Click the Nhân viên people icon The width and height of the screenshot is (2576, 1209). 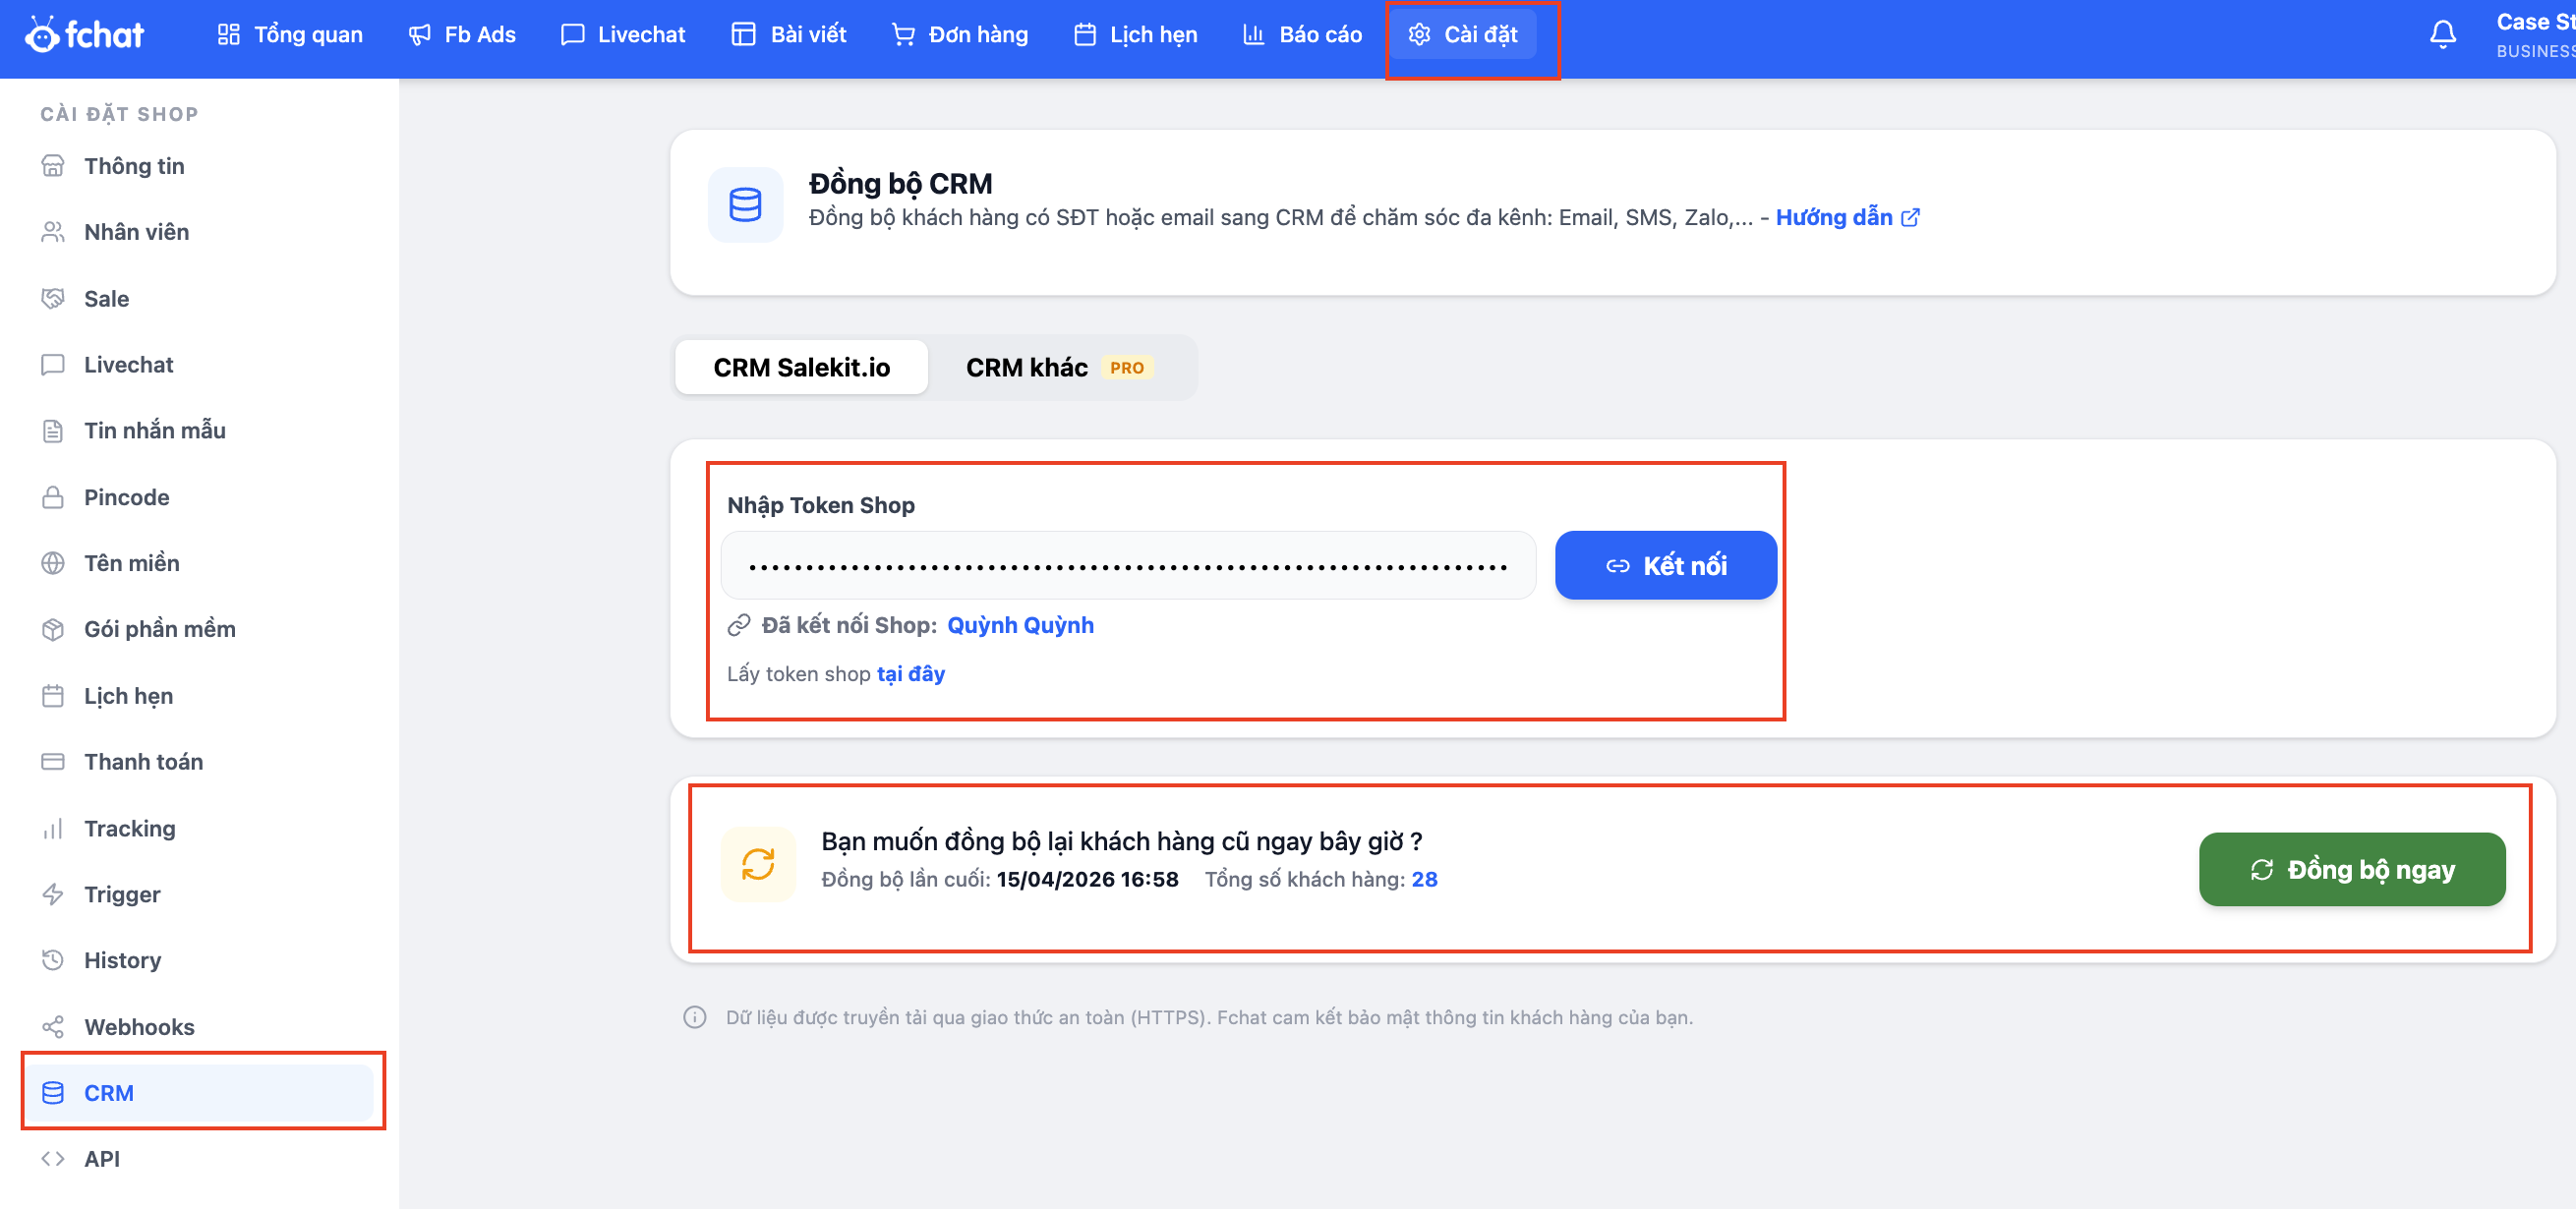53,232
